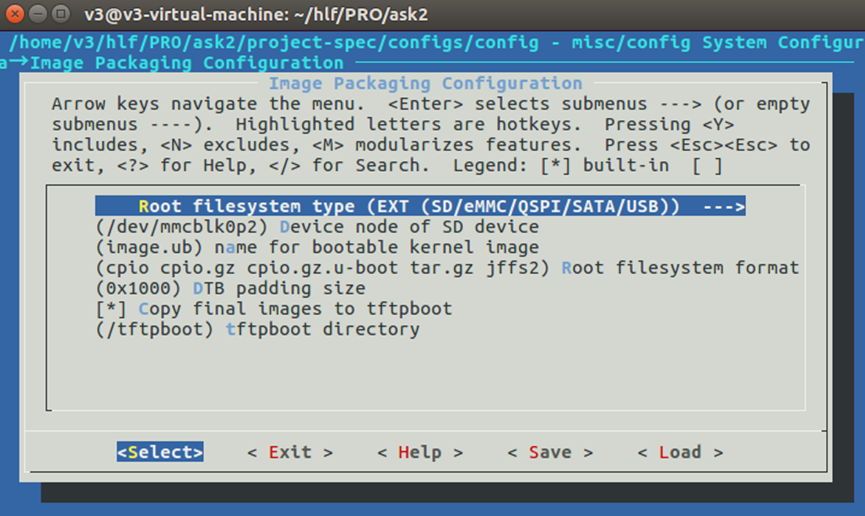Click the Save button

coord(550,452)
